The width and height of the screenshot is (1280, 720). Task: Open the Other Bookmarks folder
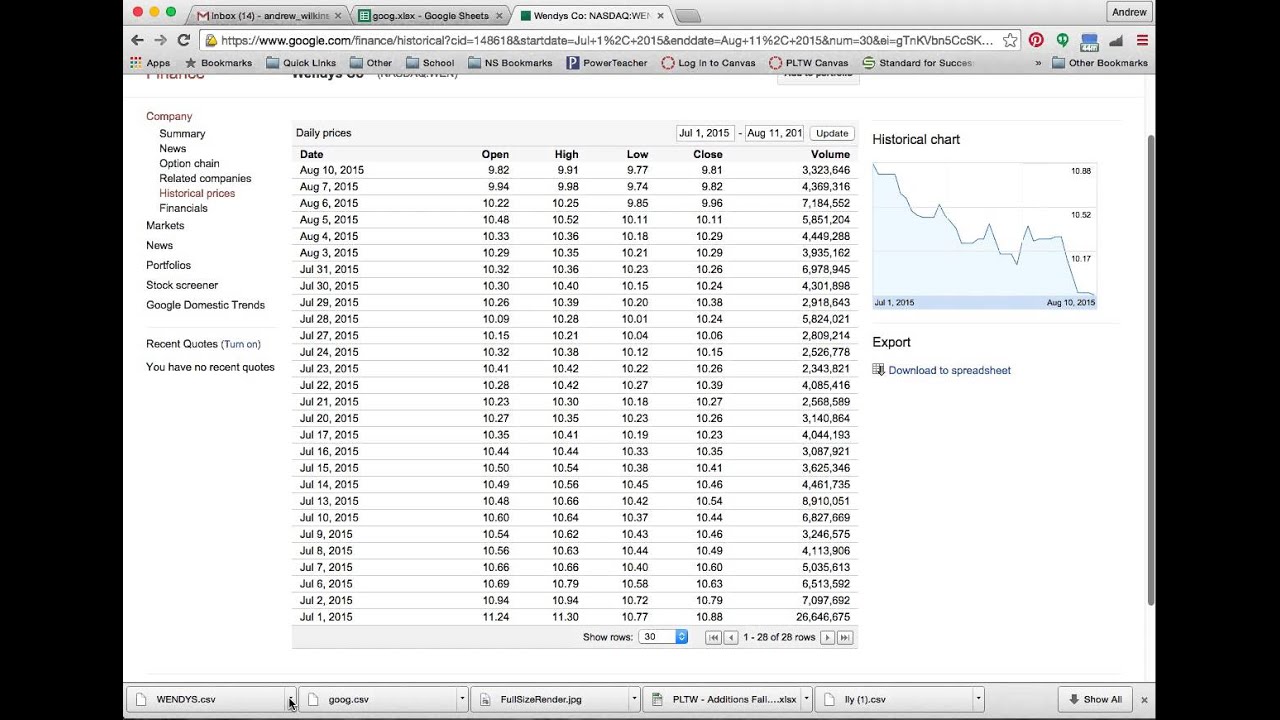(1100, 62)
